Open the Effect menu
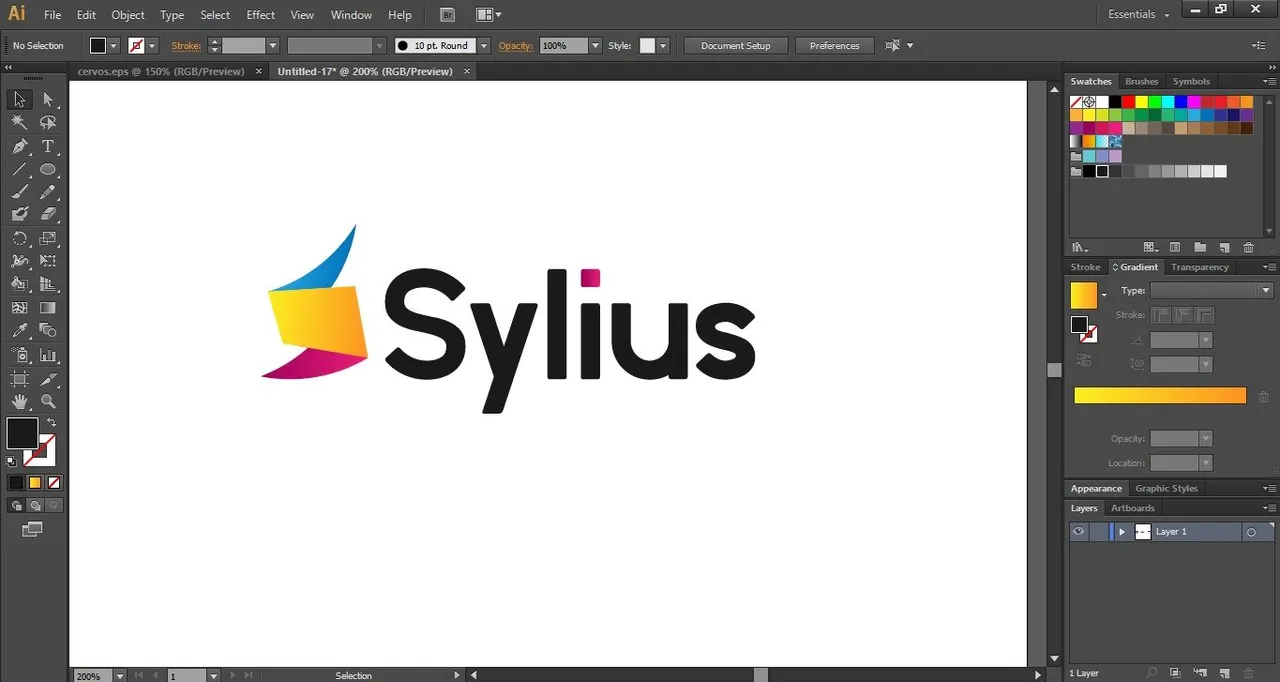 (x=261, y=15)
